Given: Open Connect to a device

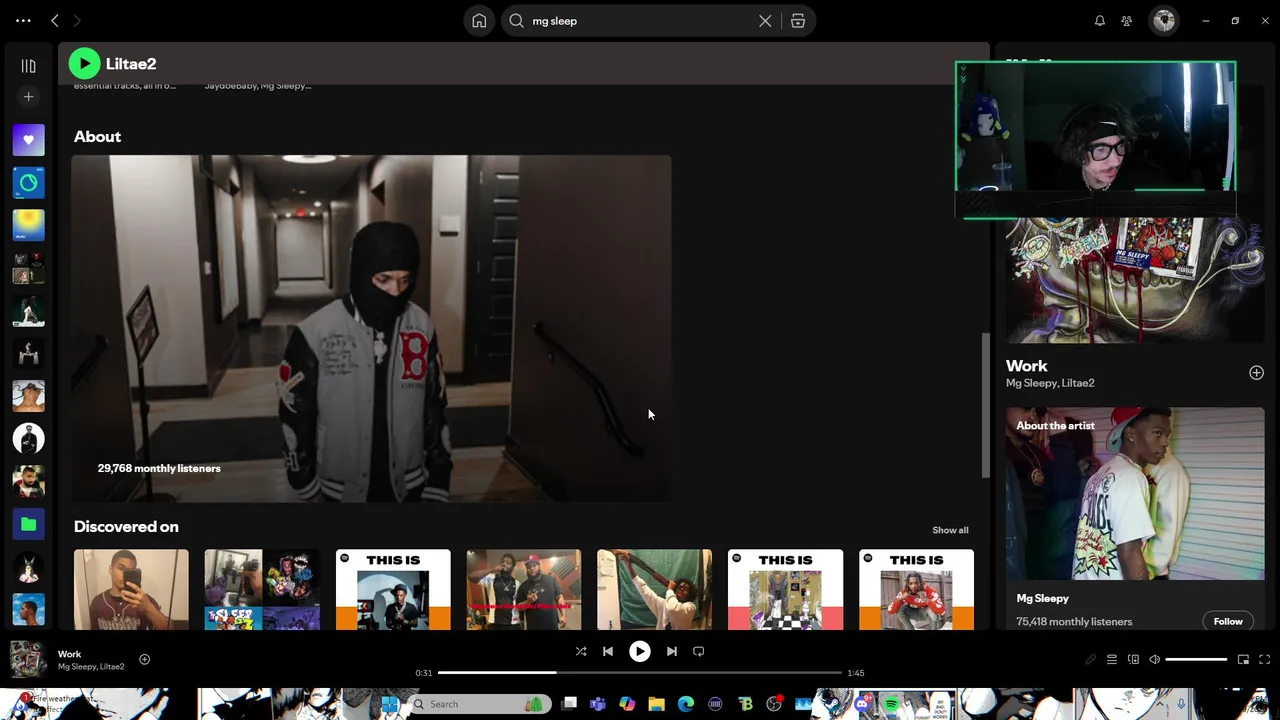Looking at the screenshot, I should pos(1133,659).
